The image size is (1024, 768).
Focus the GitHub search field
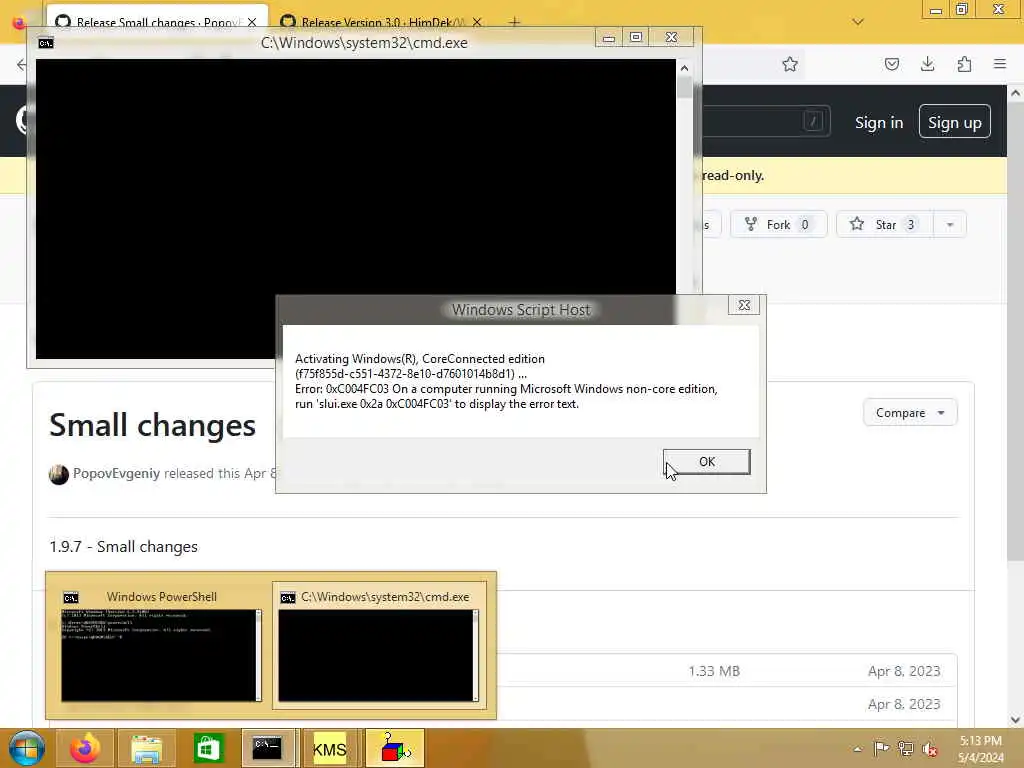tap(765, 121)
